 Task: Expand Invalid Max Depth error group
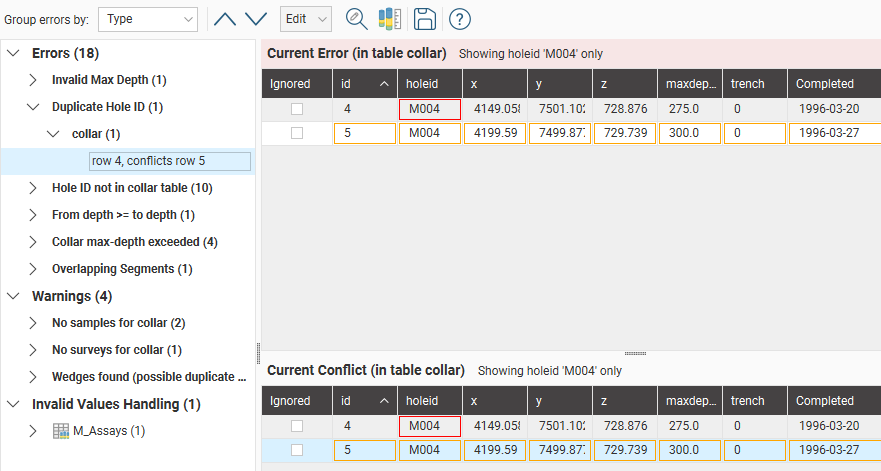point(33,79)
